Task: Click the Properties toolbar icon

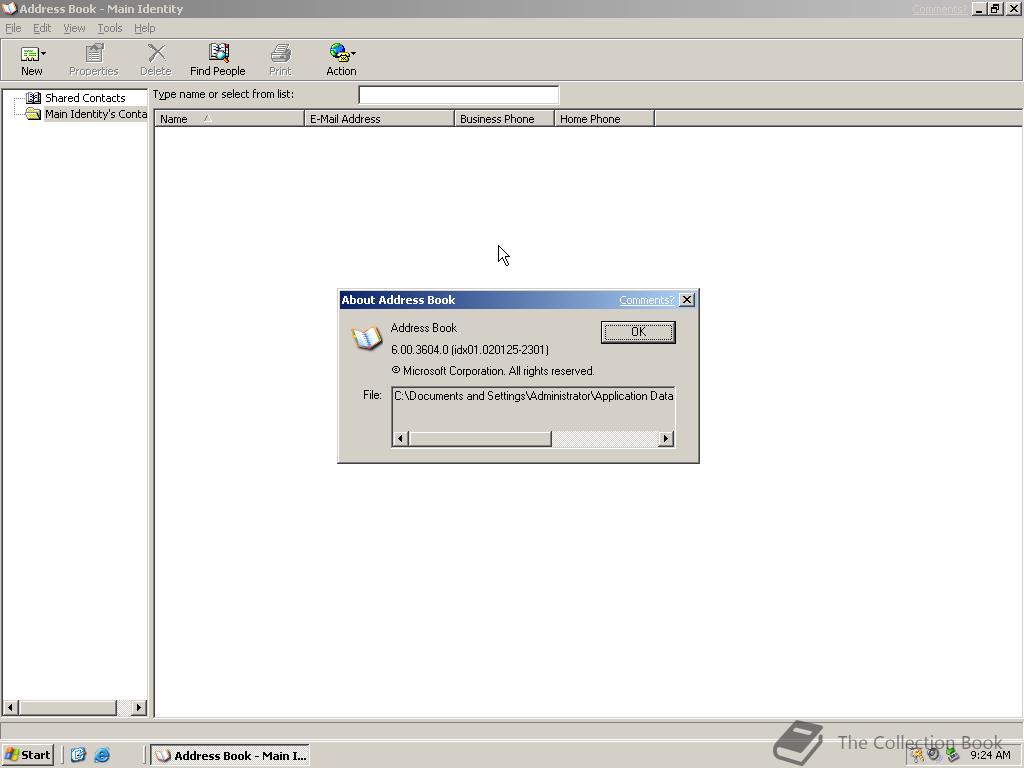Action: tap(94, 60)
